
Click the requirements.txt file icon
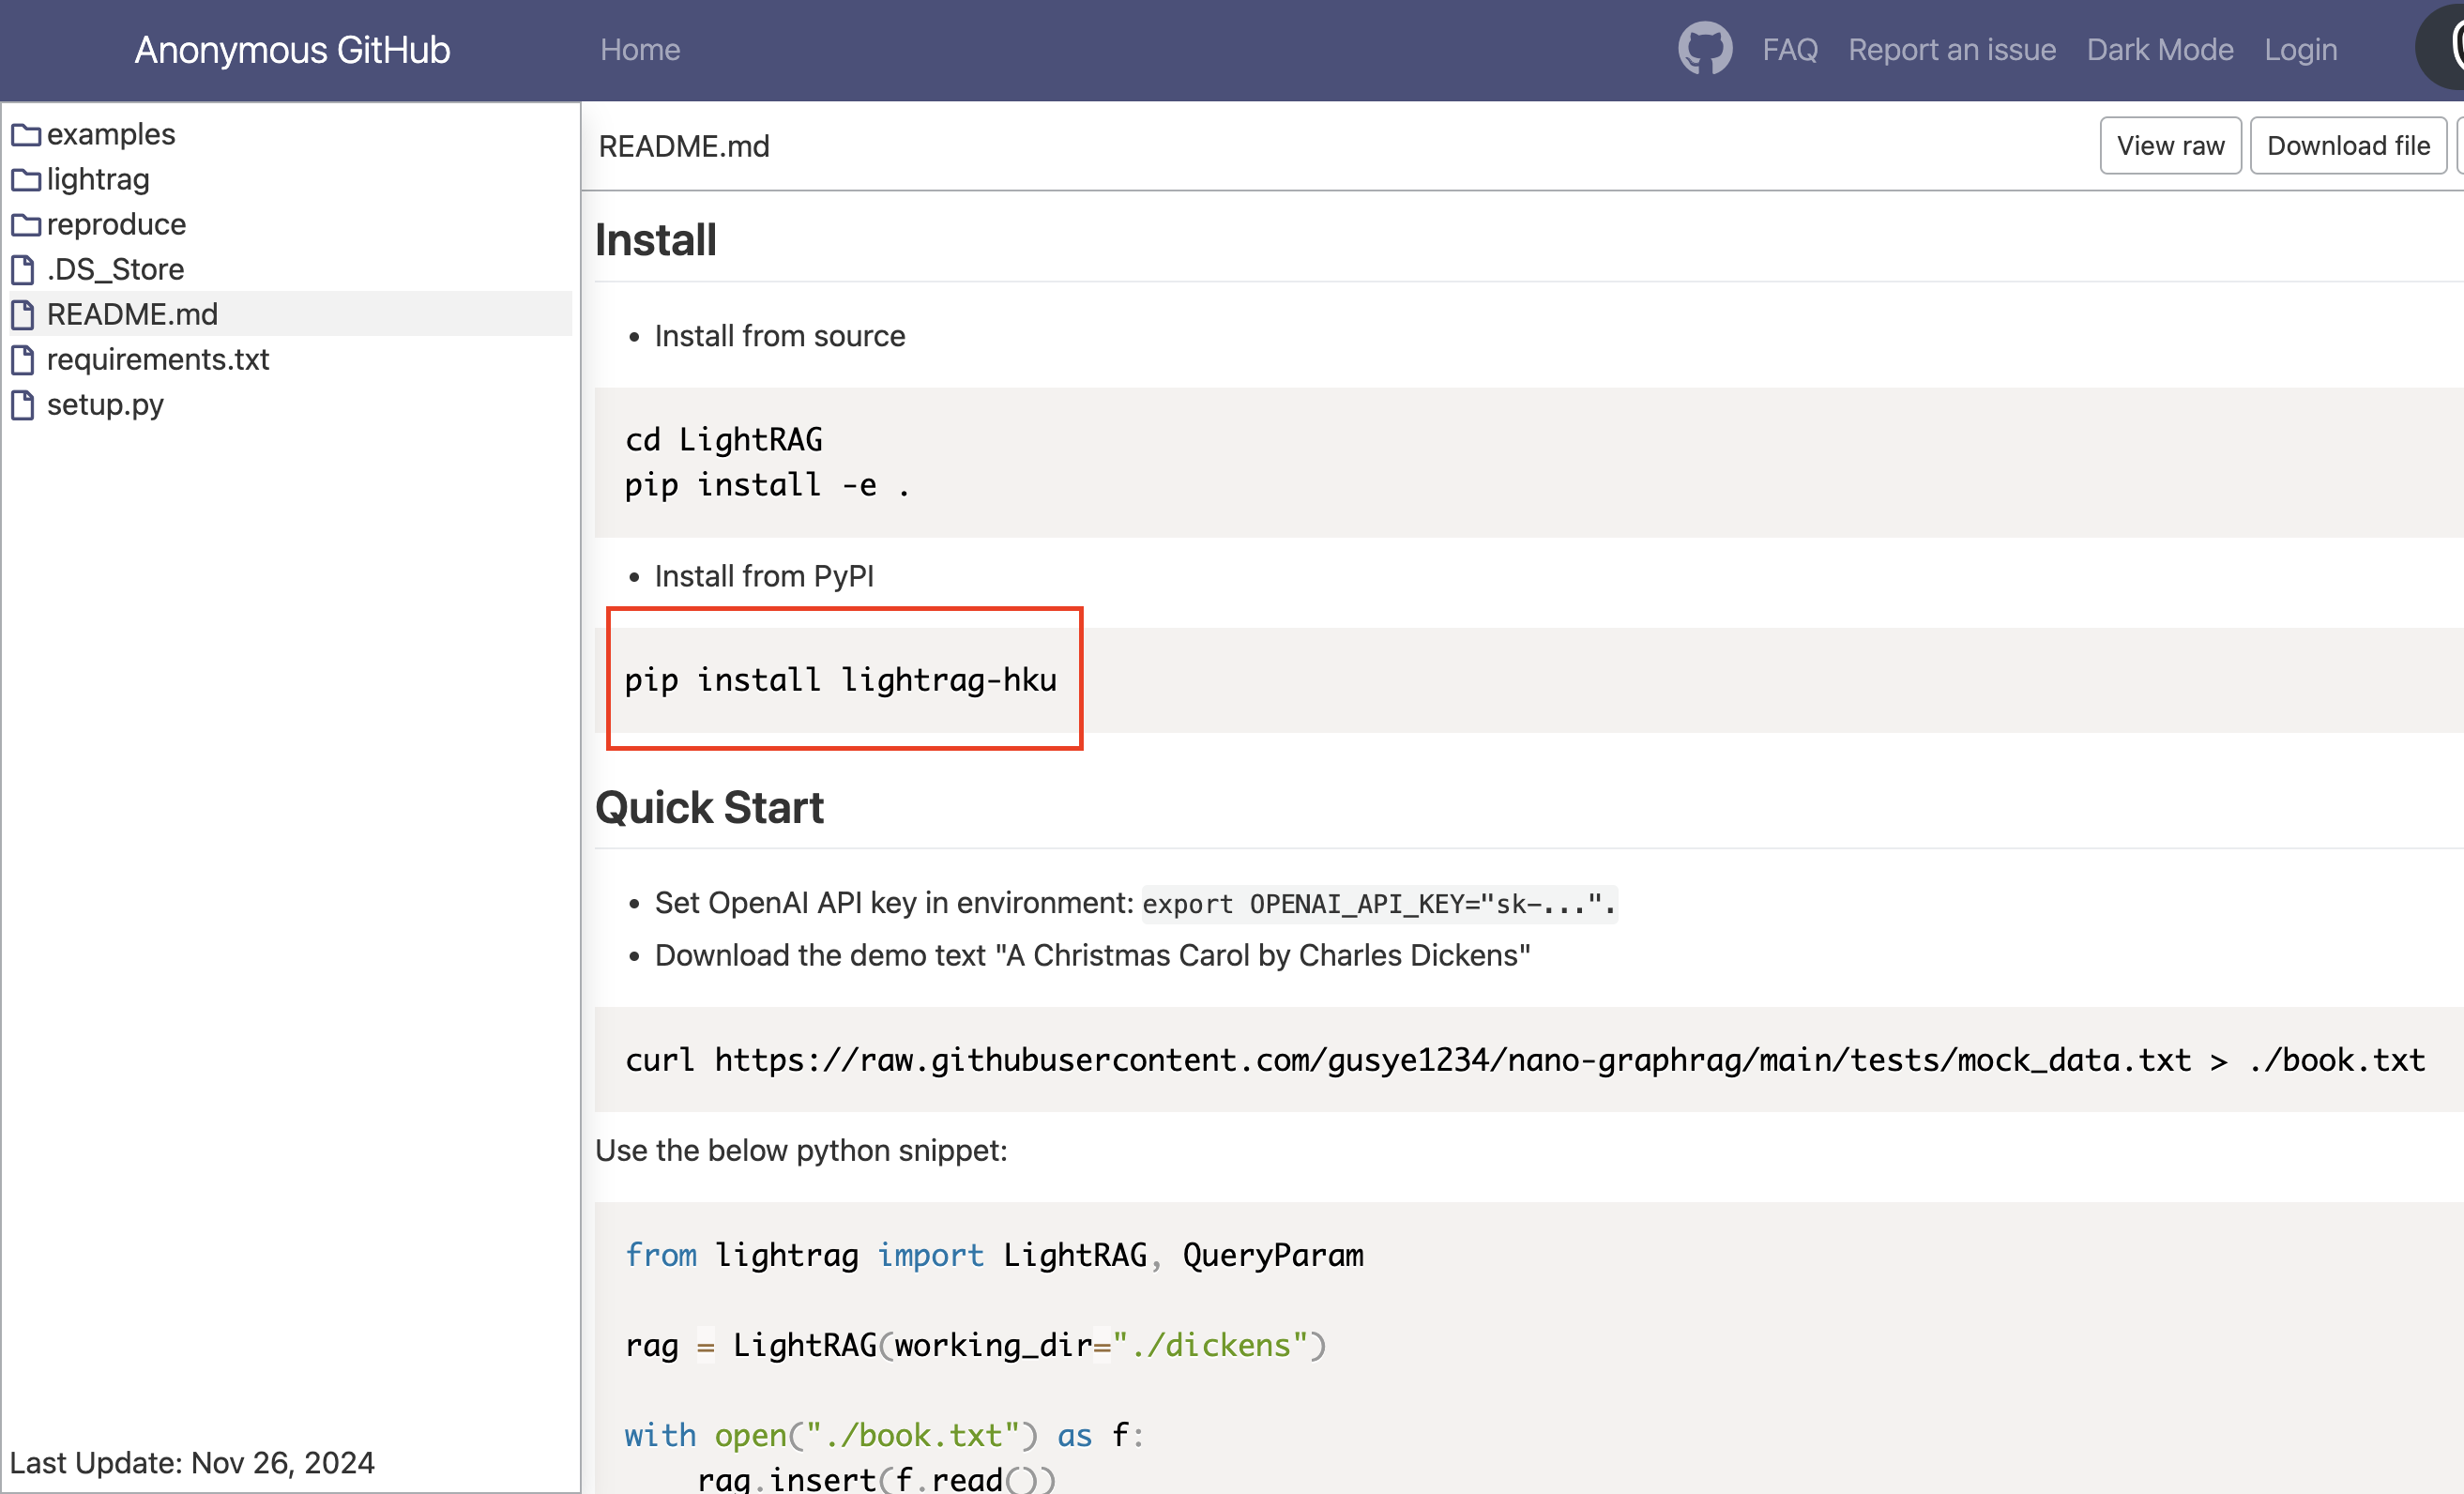point(23,360)
